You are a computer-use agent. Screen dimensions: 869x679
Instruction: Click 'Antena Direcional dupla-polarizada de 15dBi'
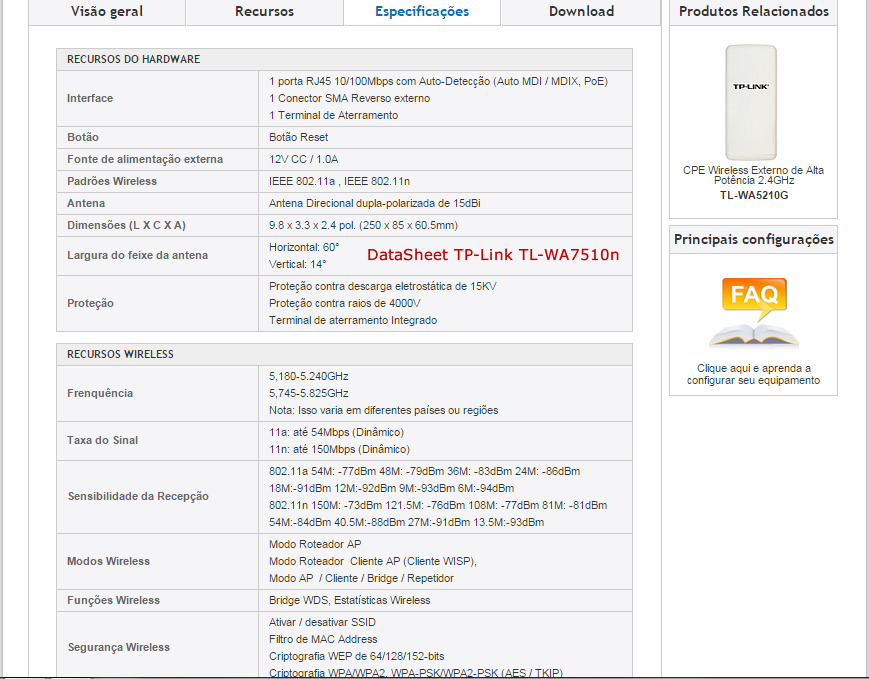tap(375, 203)
